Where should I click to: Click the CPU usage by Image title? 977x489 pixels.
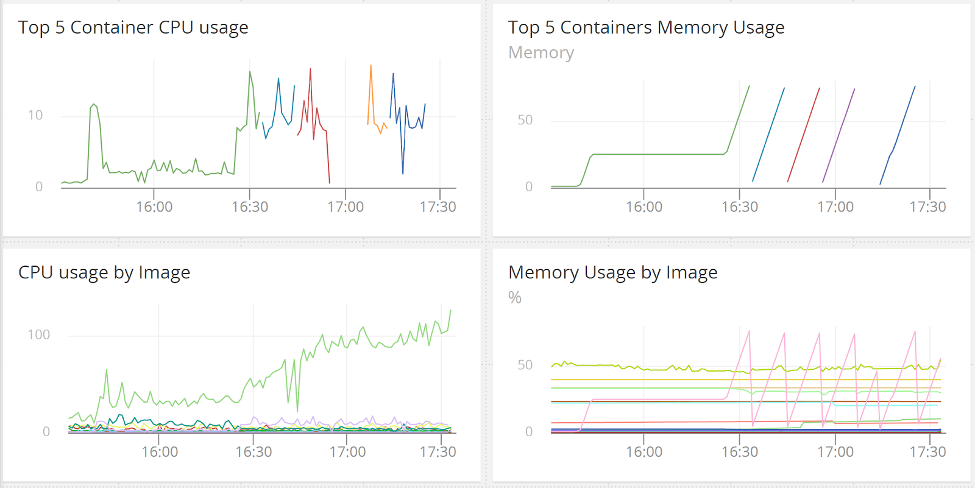click(104, 273)
